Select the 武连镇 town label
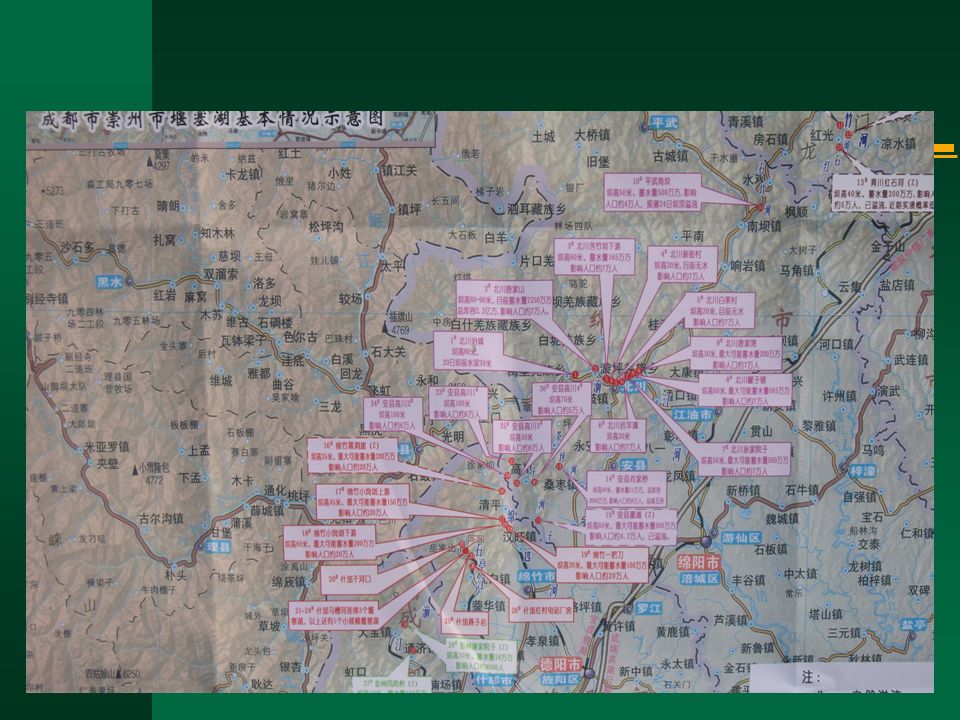The height and width of the screenshot is (720, 960). click(x=911, y=359)
